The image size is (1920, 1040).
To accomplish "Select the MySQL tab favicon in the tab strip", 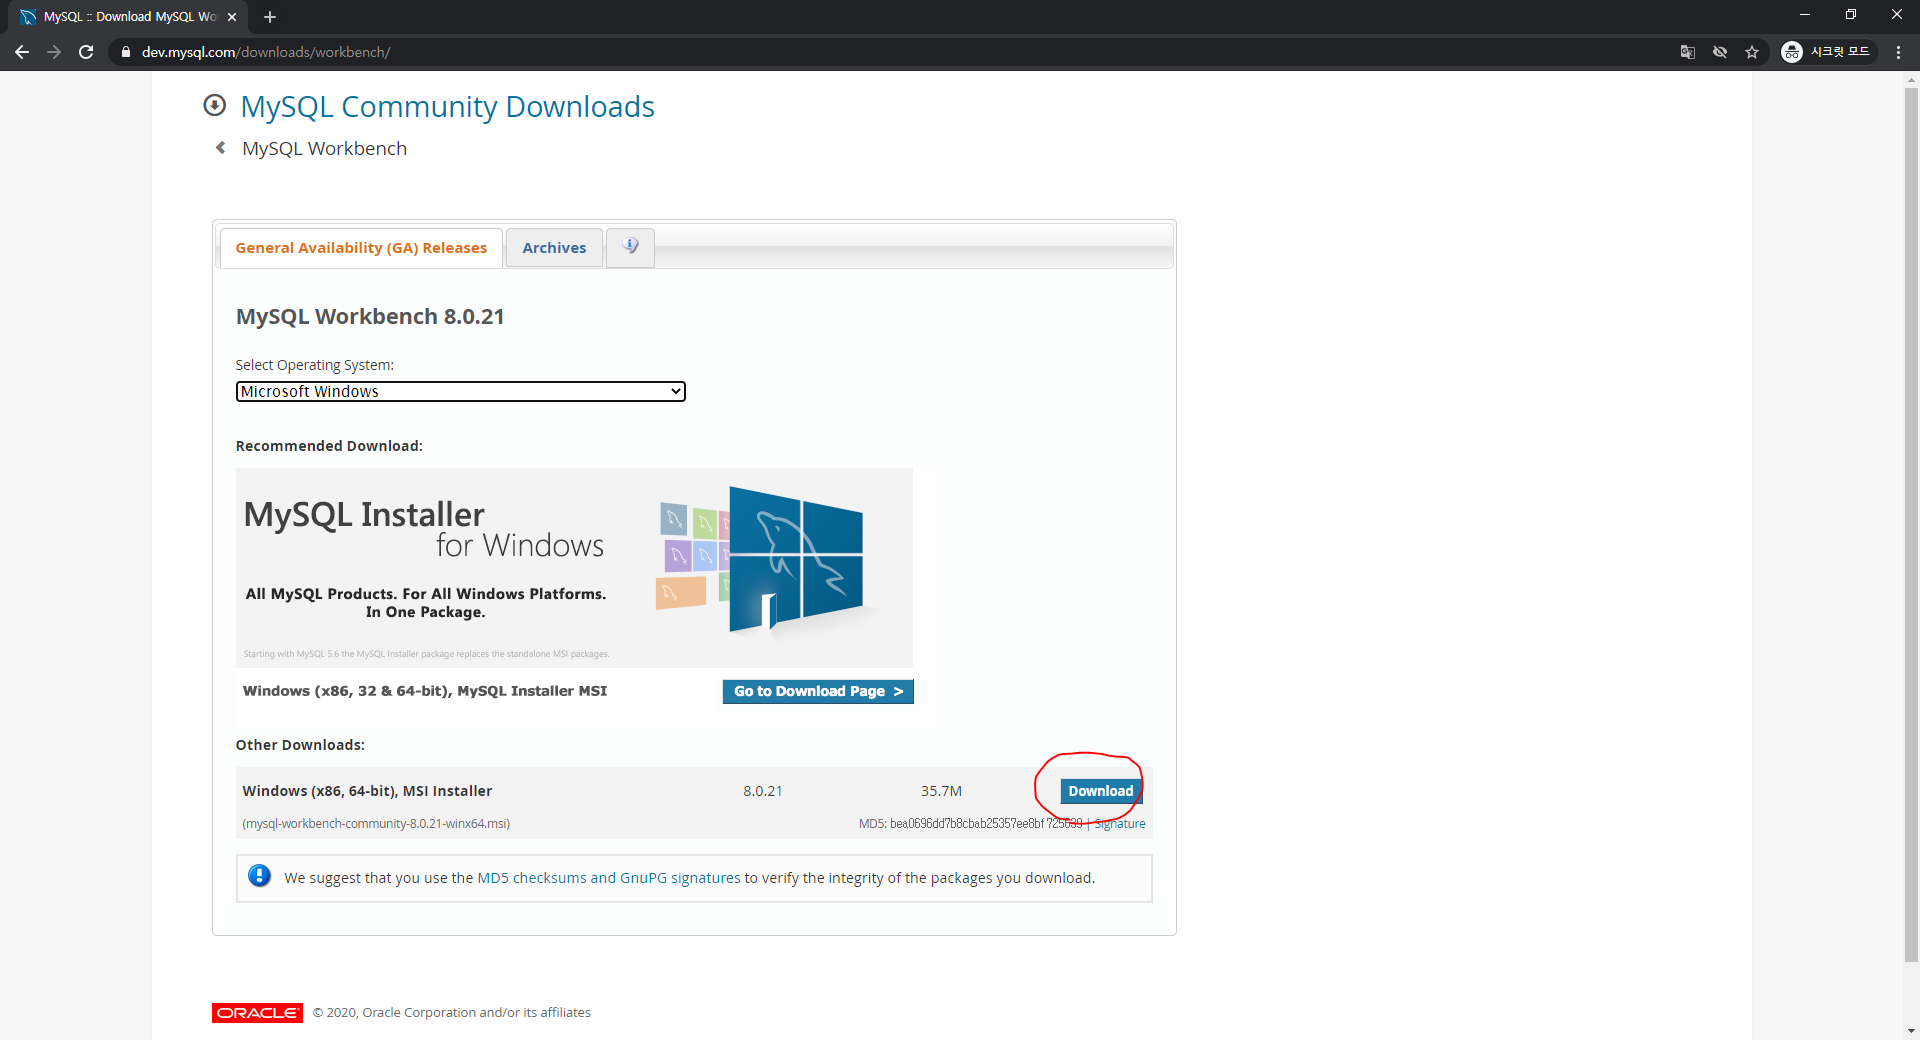I will click(28, 17).
